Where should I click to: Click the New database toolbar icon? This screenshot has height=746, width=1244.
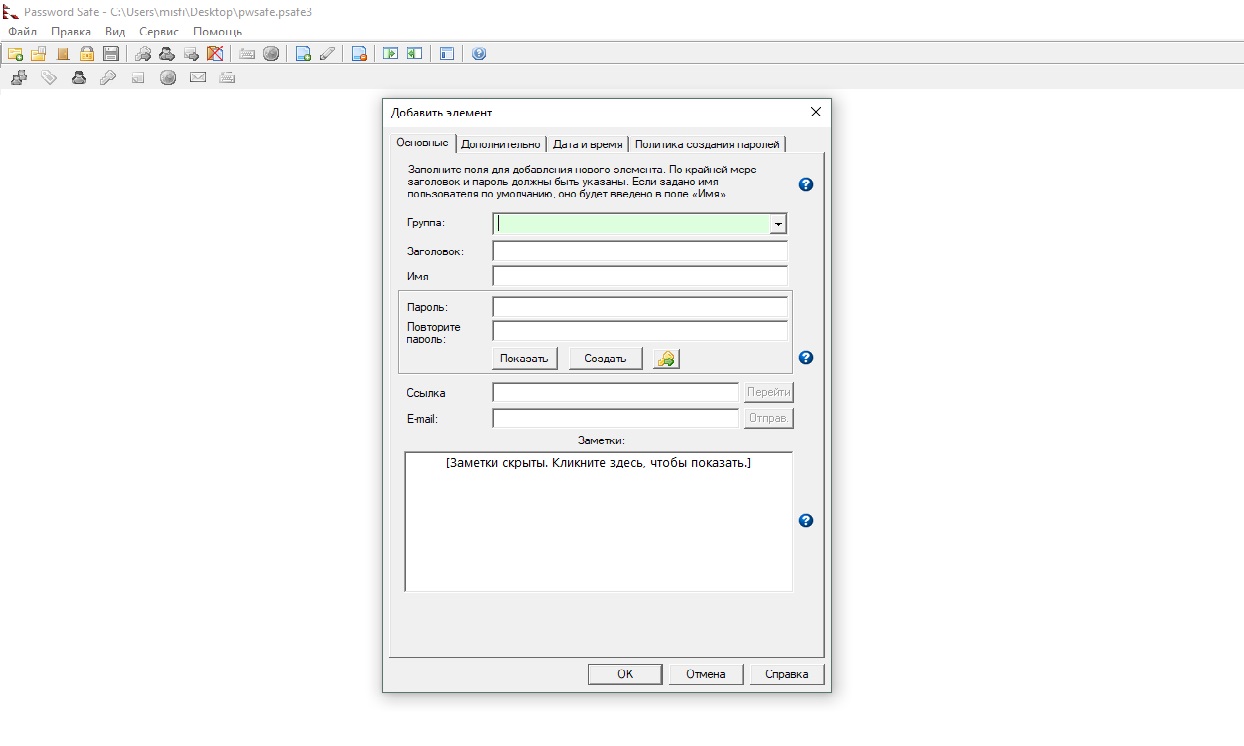click(x=15, y=54)
